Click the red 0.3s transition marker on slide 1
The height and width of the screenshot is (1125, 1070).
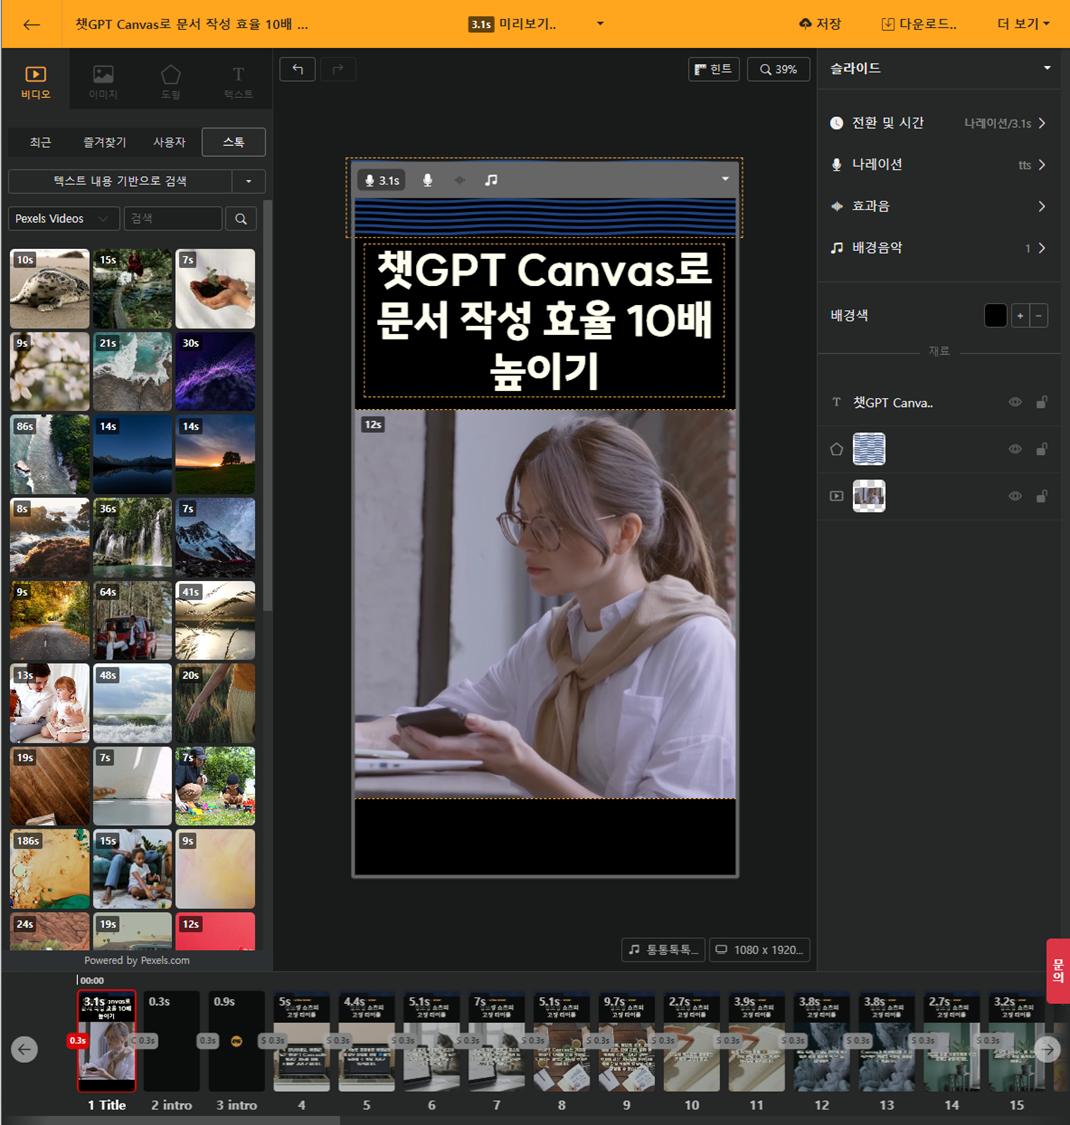pos(78,1040)
